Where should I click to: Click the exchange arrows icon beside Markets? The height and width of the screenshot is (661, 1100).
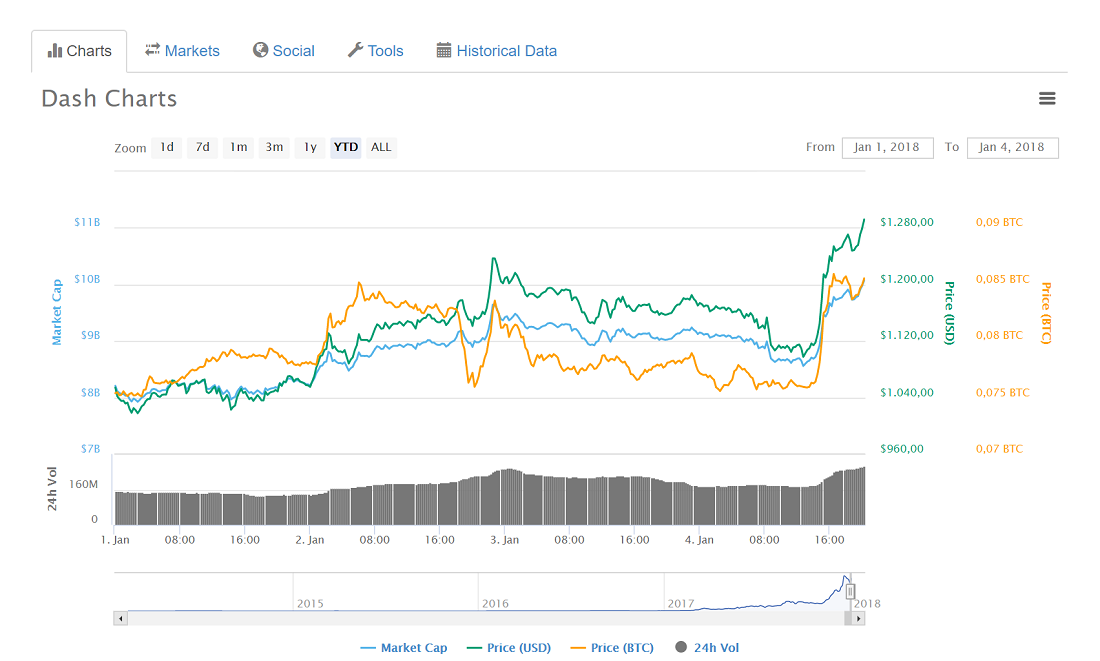(152, 50)
